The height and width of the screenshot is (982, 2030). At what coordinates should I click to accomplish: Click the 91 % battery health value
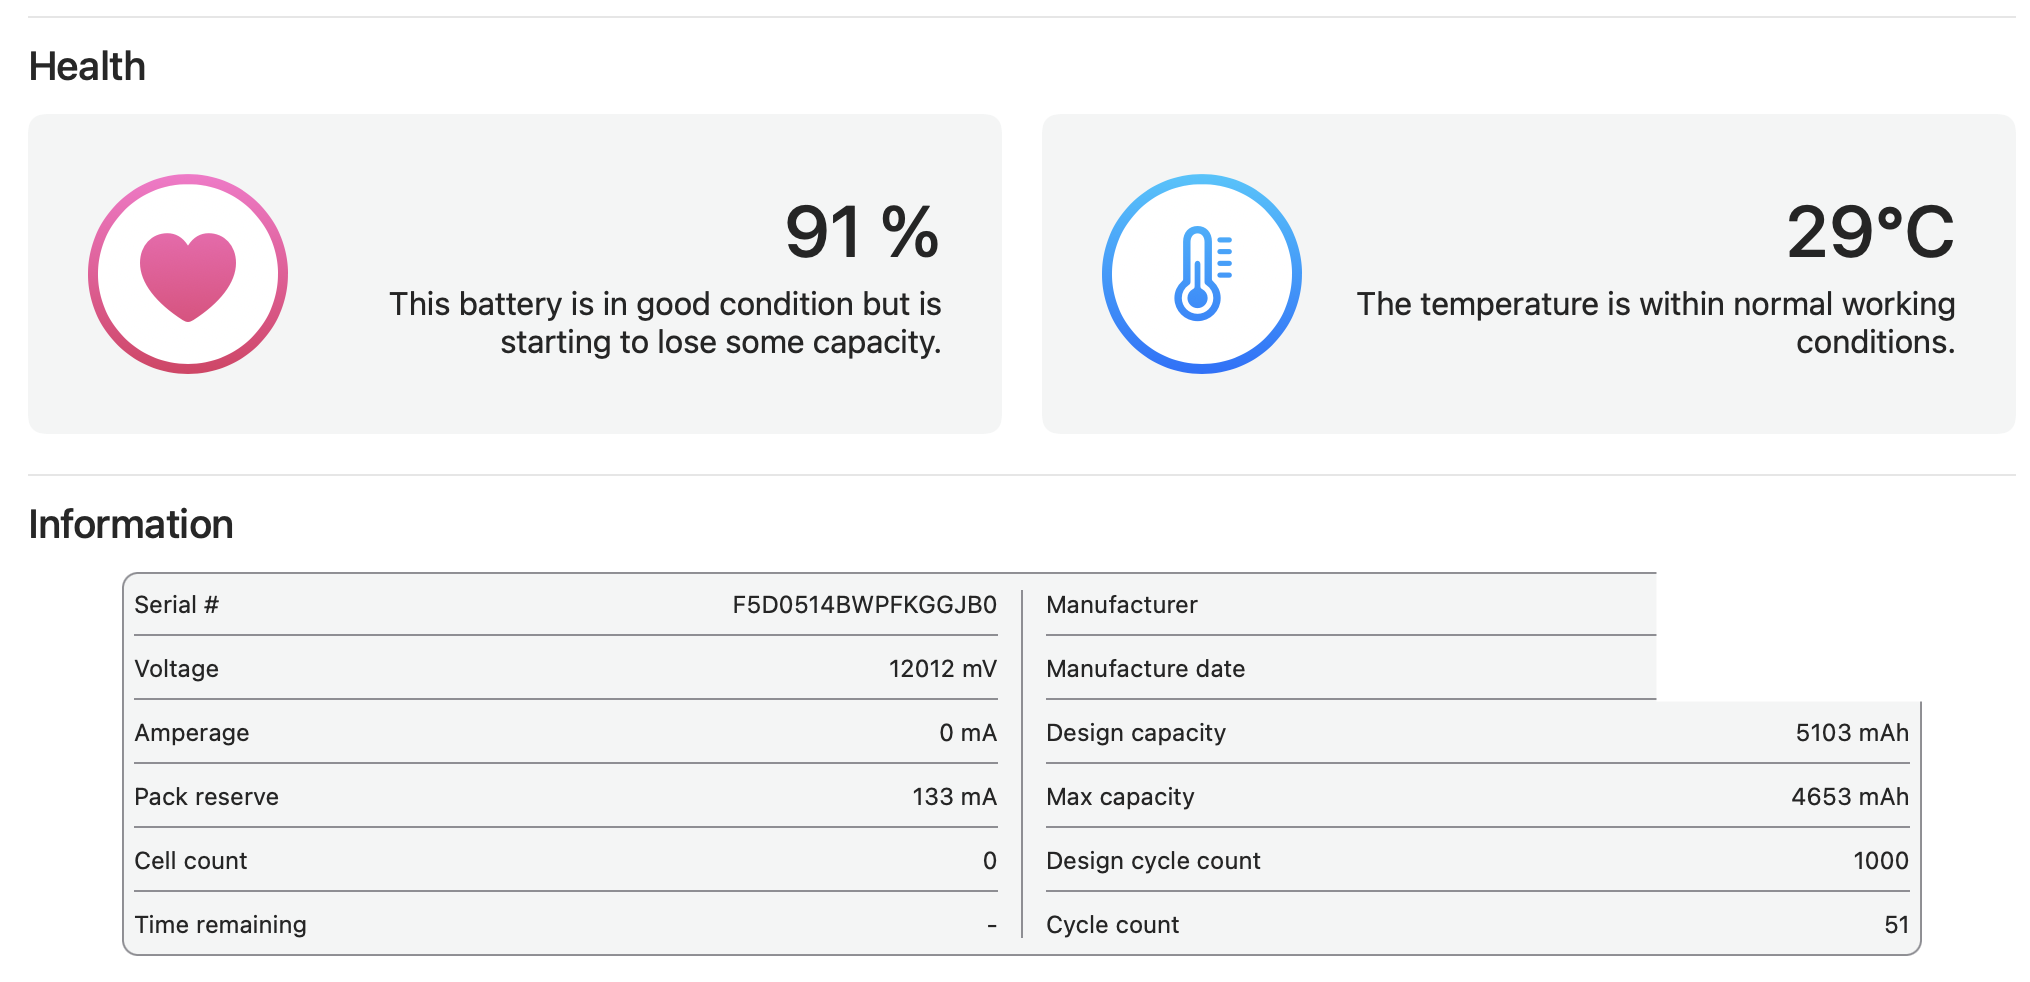tap(861, 232)
